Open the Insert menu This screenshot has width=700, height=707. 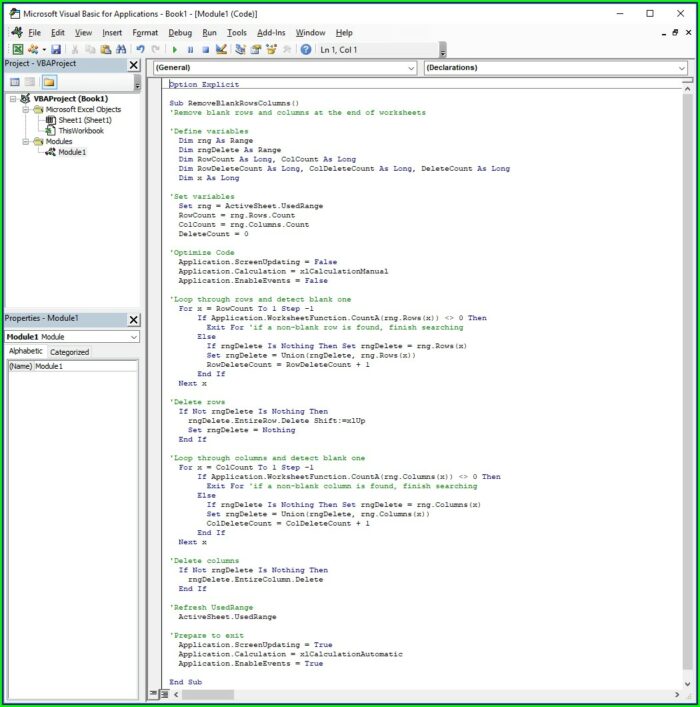click(112, 33)
